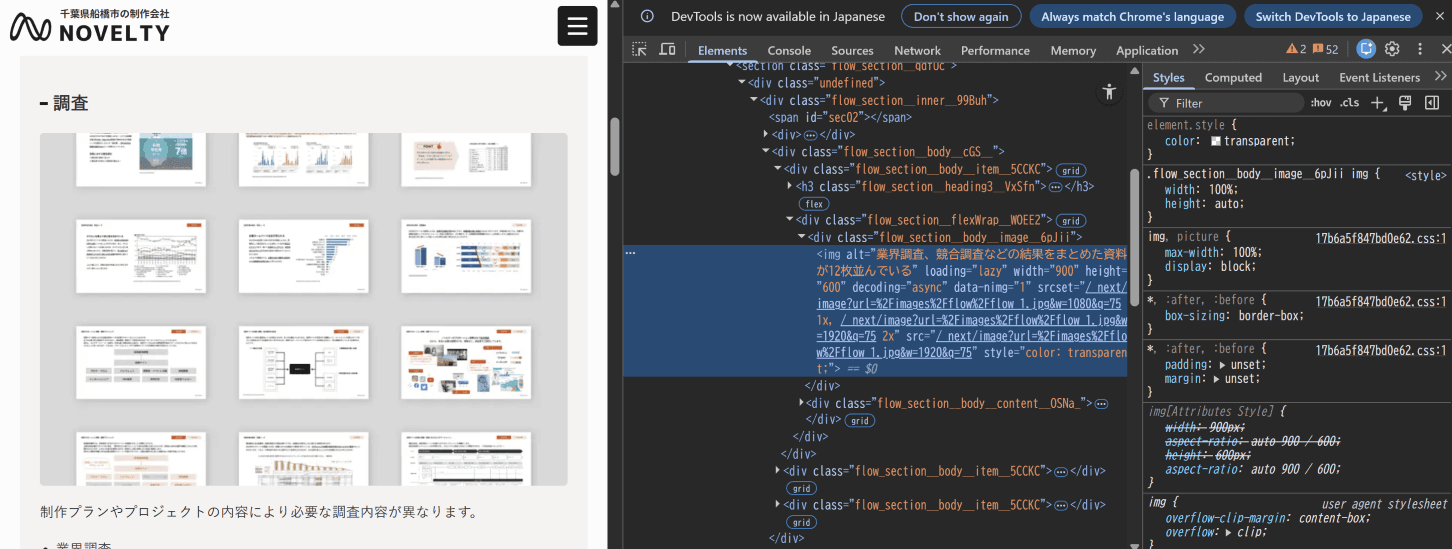Toggle the rendering emulations paintbrush icon
The width and height of the screenshot is (1452, 549).
(x=1405, y=103)
